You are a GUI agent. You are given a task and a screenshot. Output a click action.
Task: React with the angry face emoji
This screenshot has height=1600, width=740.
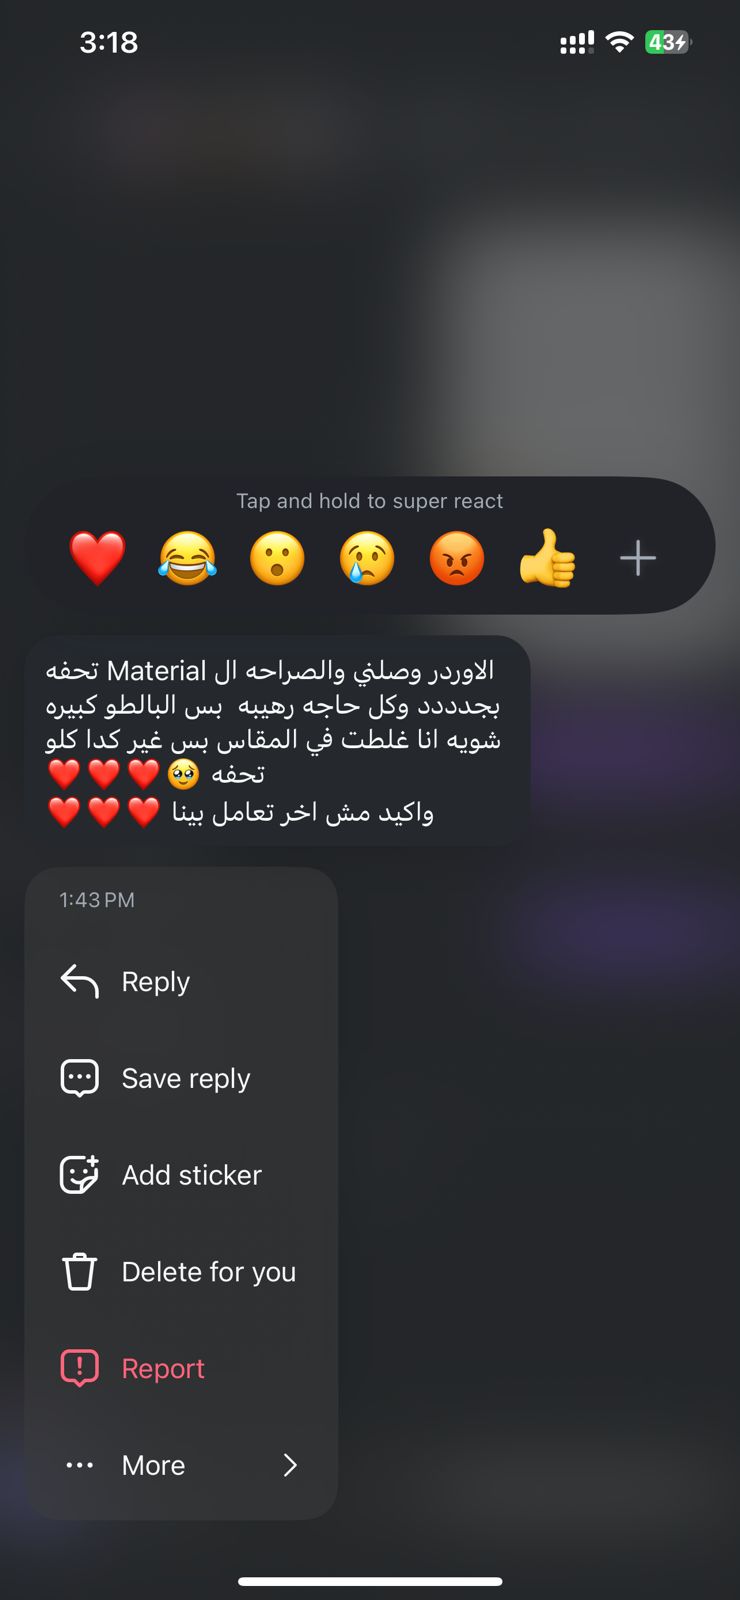(x=457, y=558)
